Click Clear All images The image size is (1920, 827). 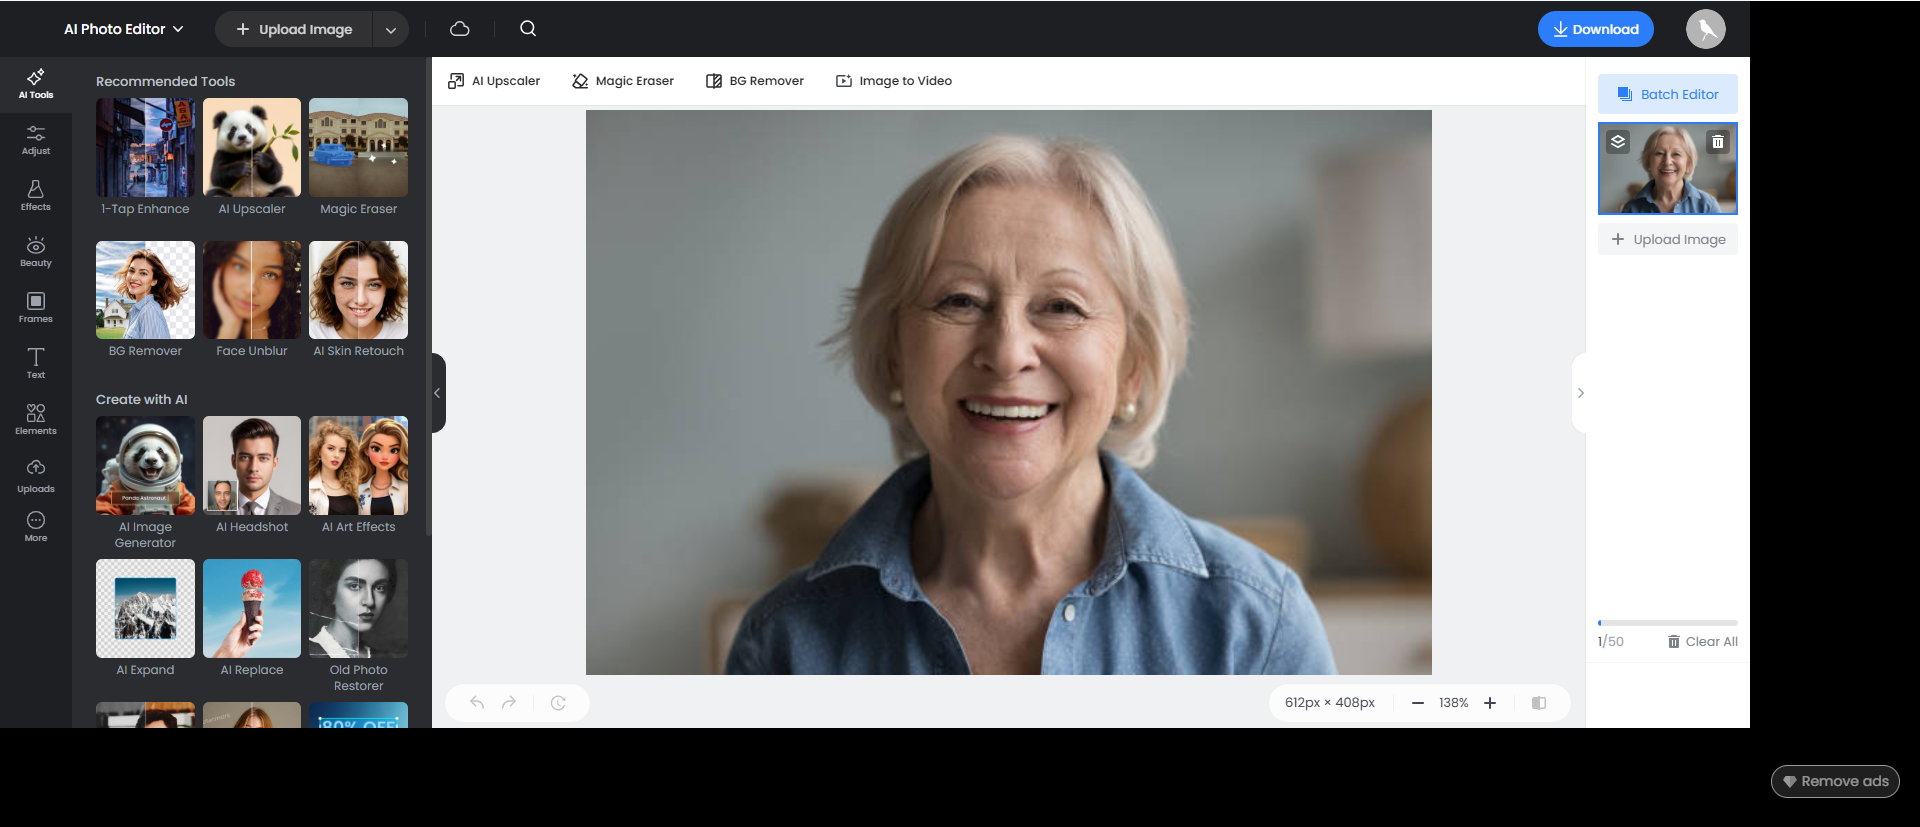(x=1702, y=642)
